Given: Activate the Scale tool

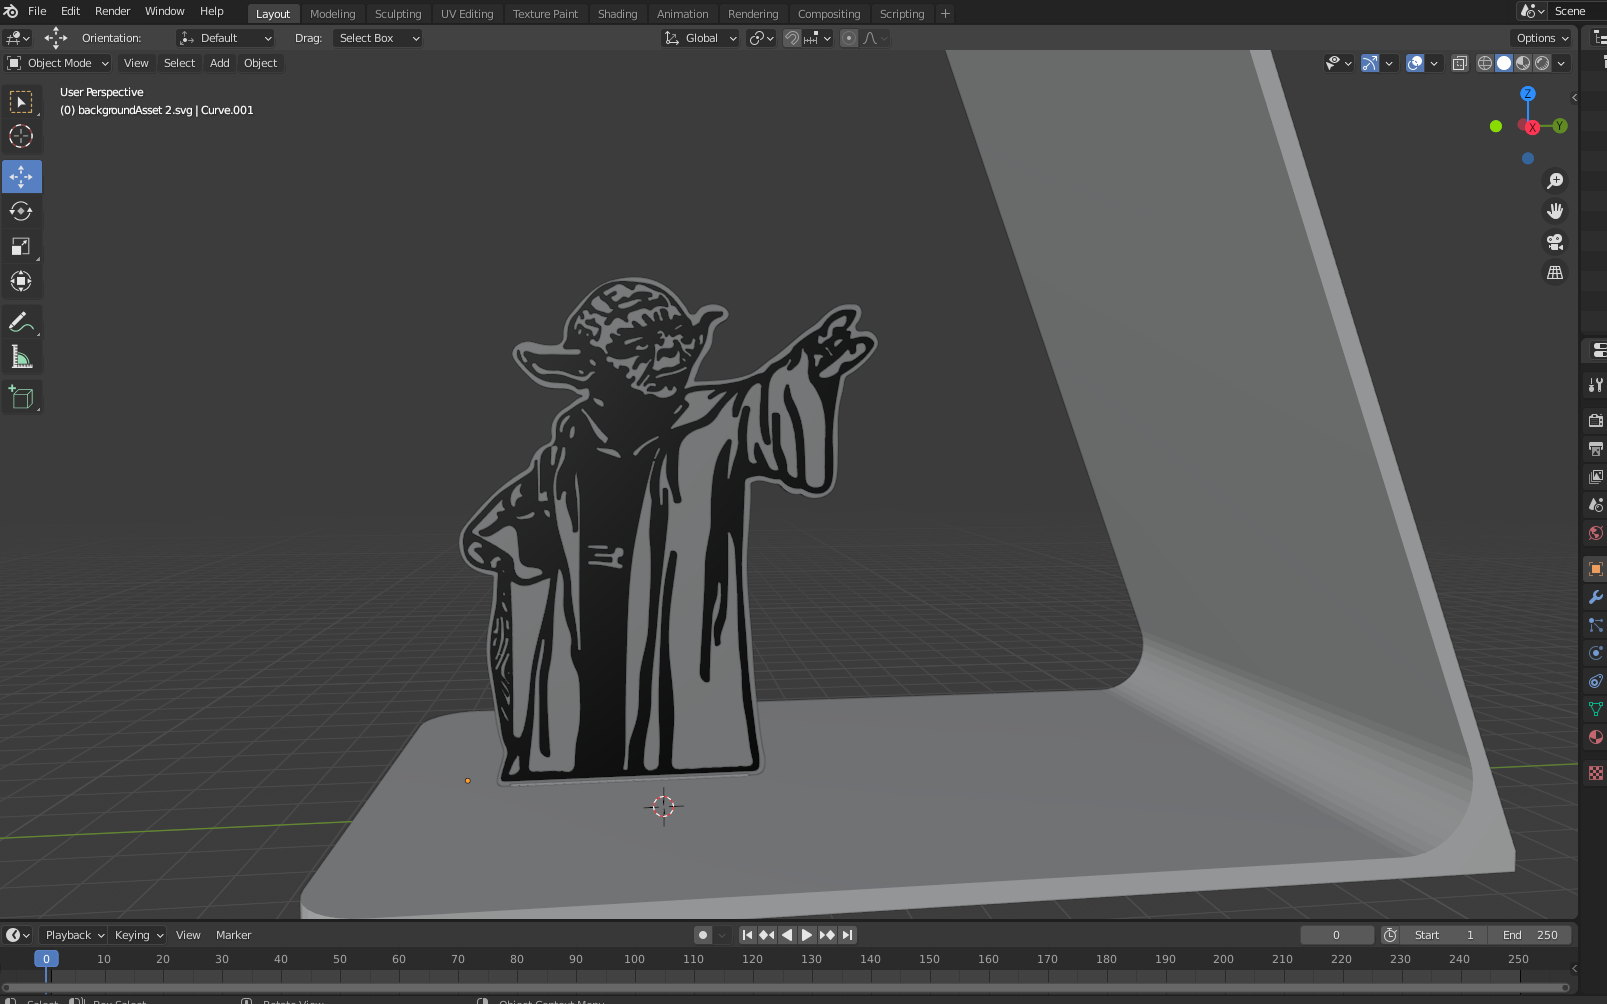Looking at the screenshot, I should pos(21,247).
